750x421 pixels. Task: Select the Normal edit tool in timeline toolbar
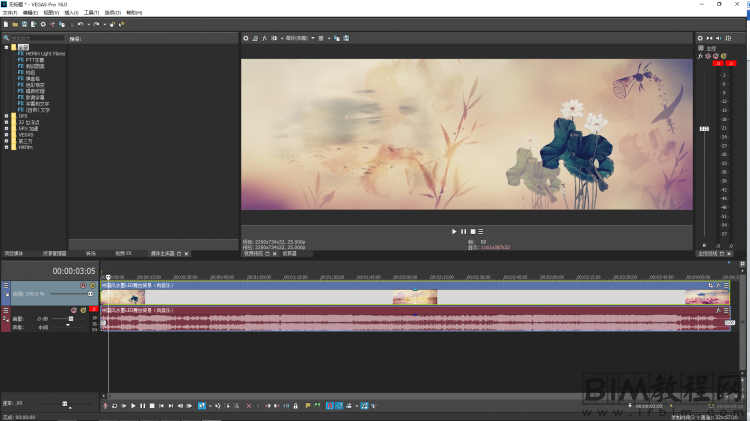coord(202,406)
